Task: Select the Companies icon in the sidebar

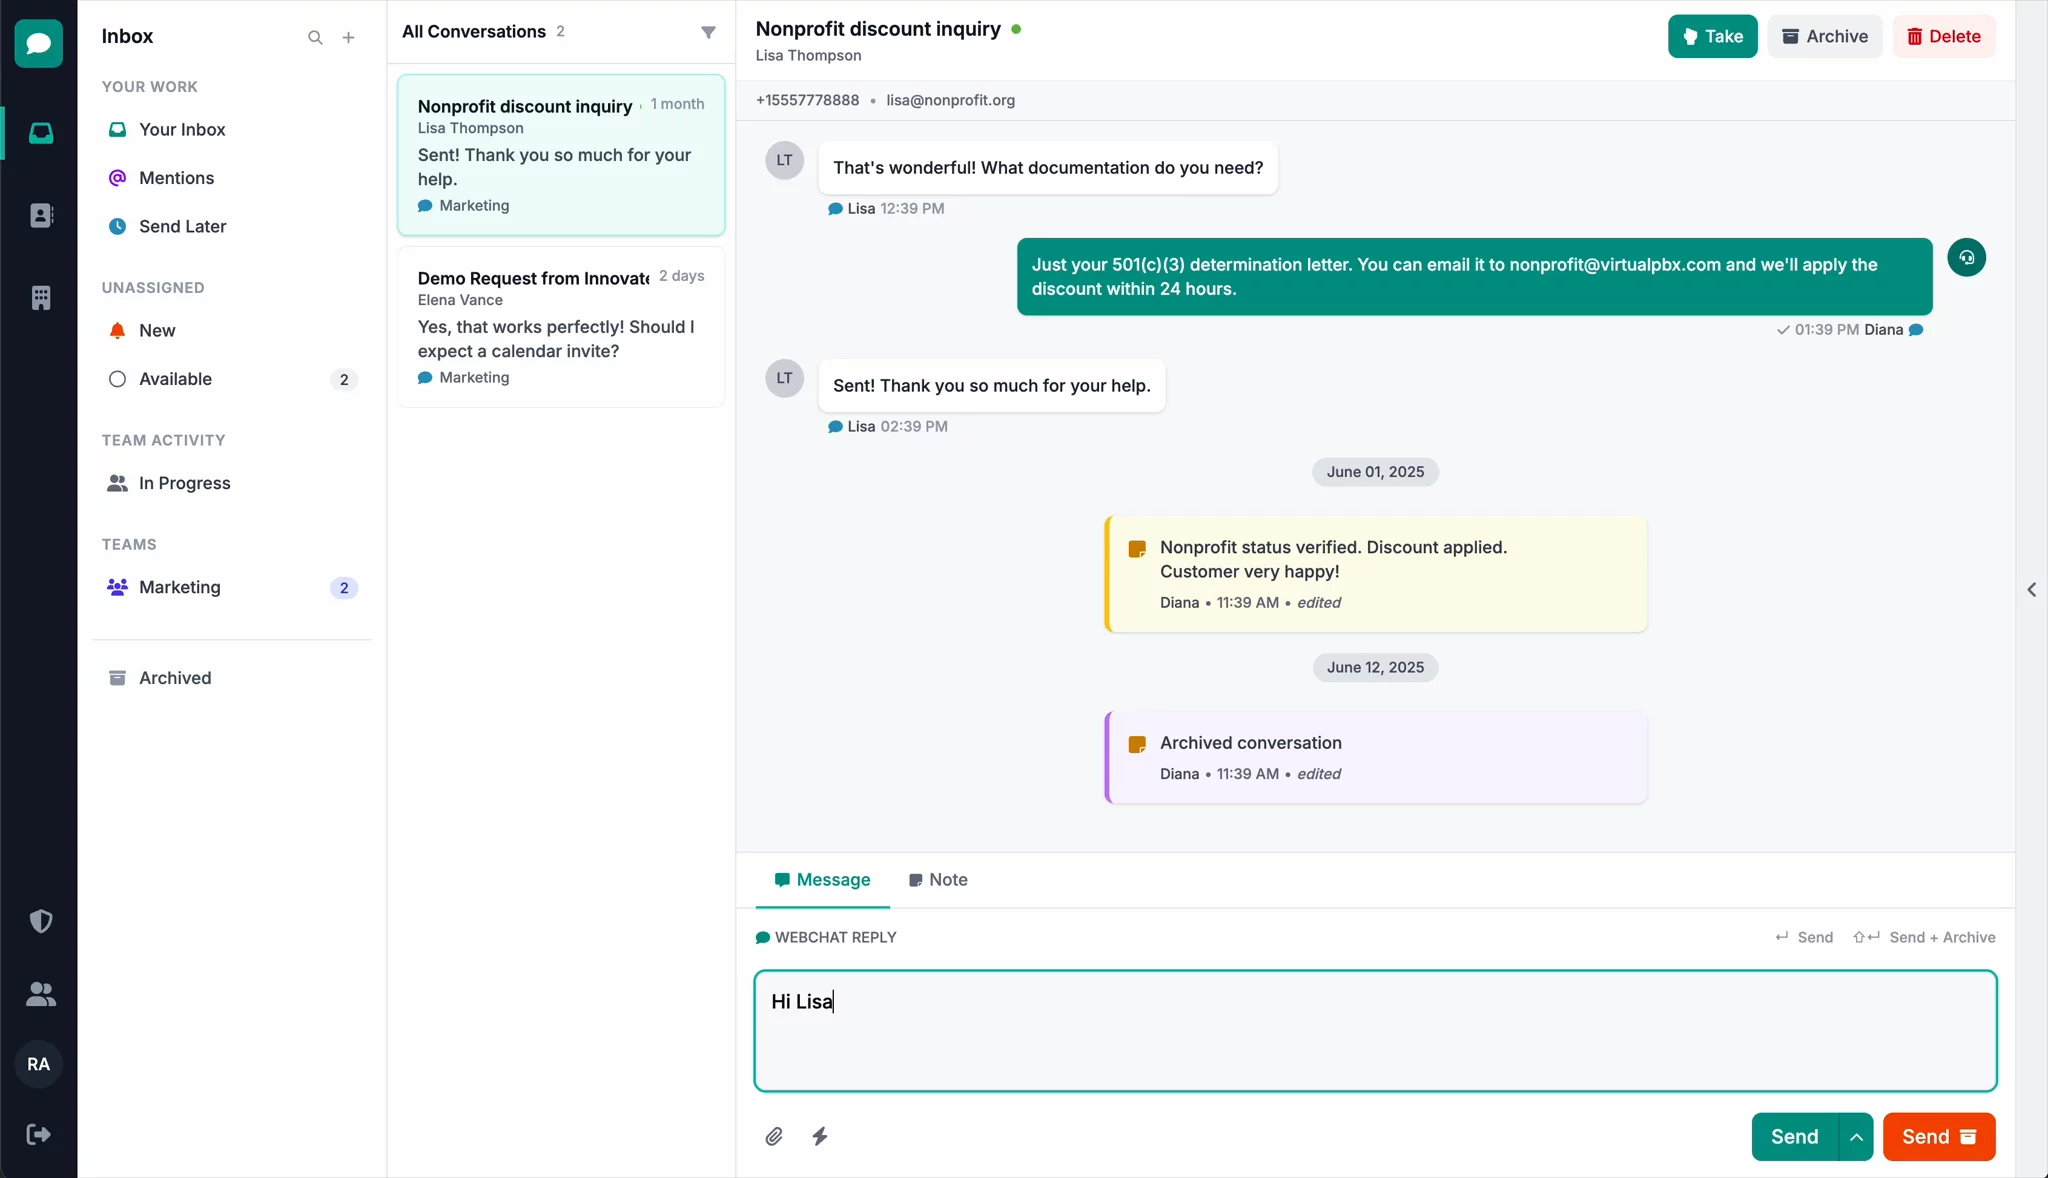Action: coord(40,296)
